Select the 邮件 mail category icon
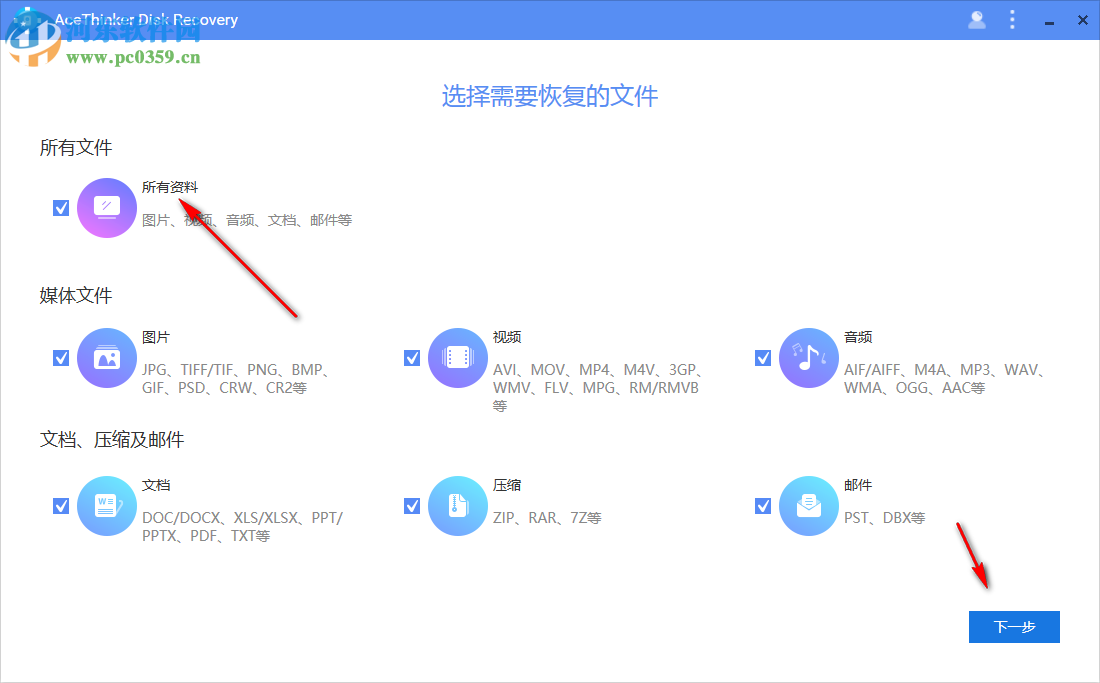This screenshot has width=1100, height=683. tap(808, 505)
